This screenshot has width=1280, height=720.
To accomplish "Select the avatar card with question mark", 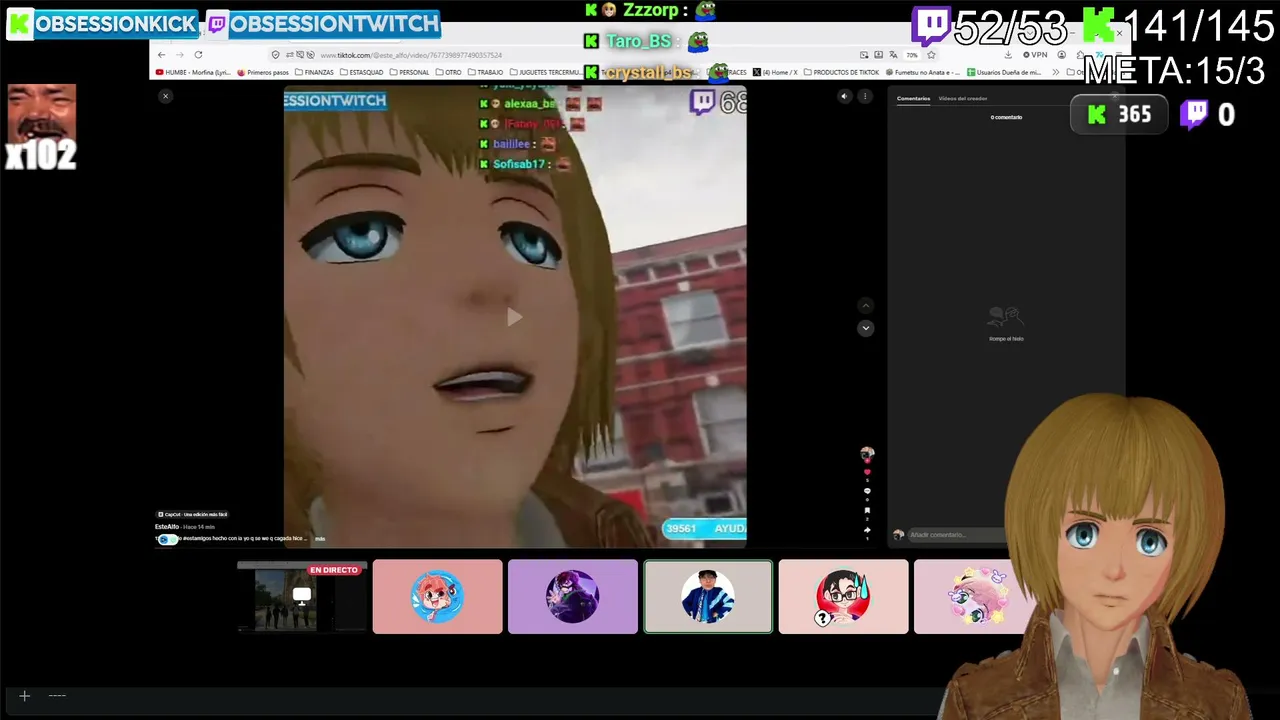I will coord(843,597).
